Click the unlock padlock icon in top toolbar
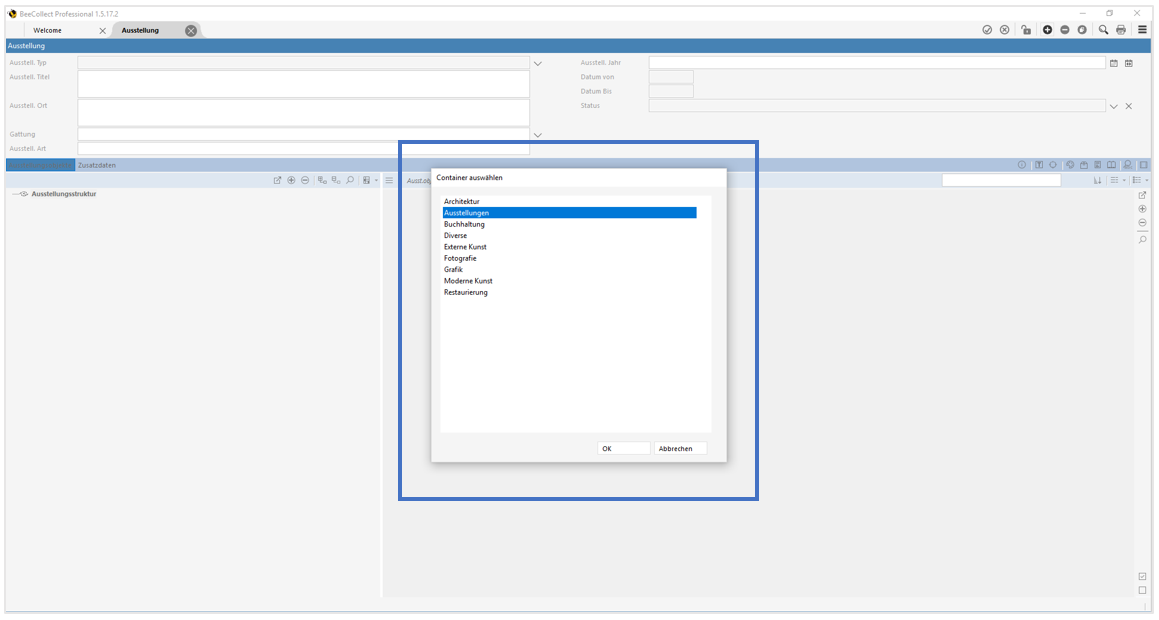 coord(1026,30)
